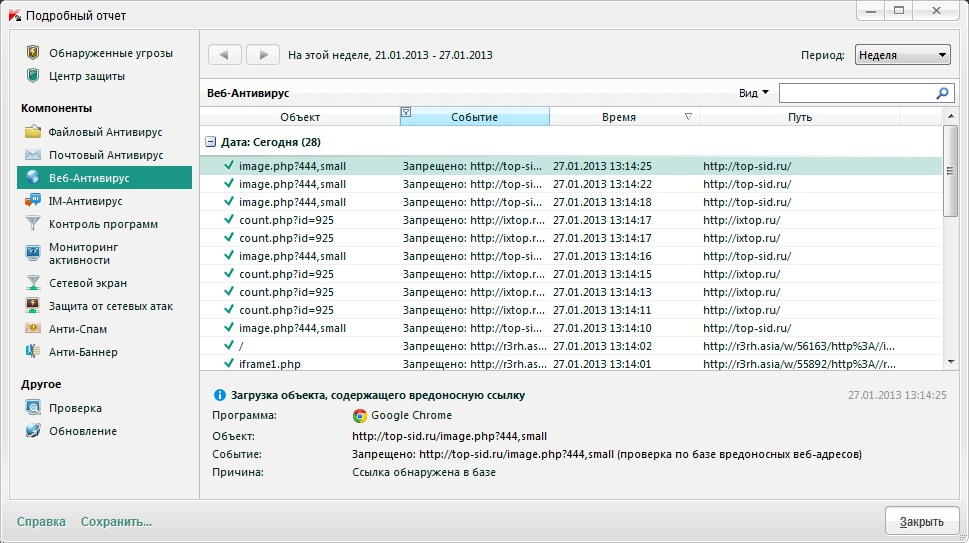Collapse the Дата: Сегодня (28) group
Image resolution: width=969 pixels, height=543 pixels.
(210, 142)
